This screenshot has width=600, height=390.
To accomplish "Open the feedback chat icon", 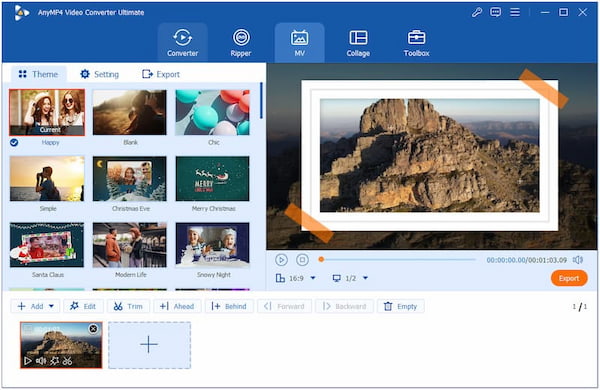I will [496, 12].
